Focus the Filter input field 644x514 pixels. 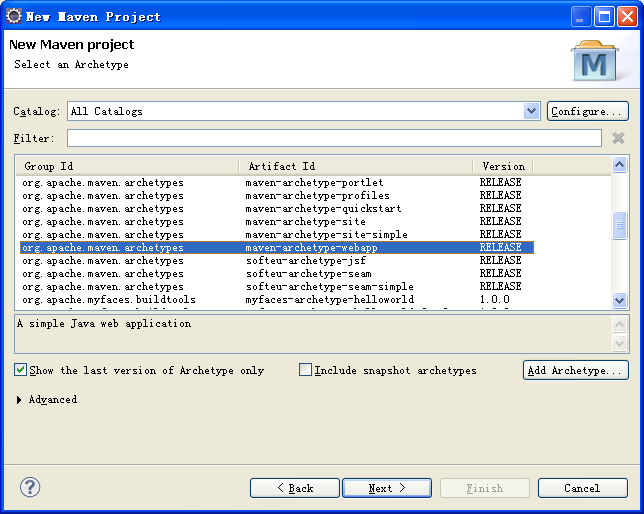(x=334, y=138)
